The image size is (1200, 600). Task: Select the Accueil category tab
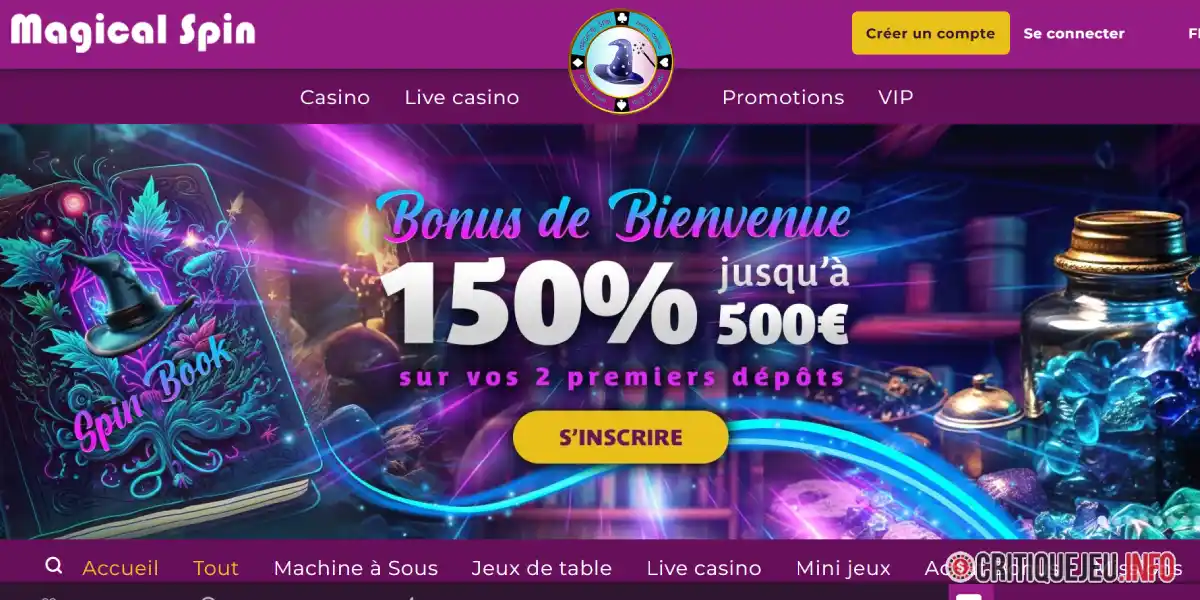click(121, 568)
